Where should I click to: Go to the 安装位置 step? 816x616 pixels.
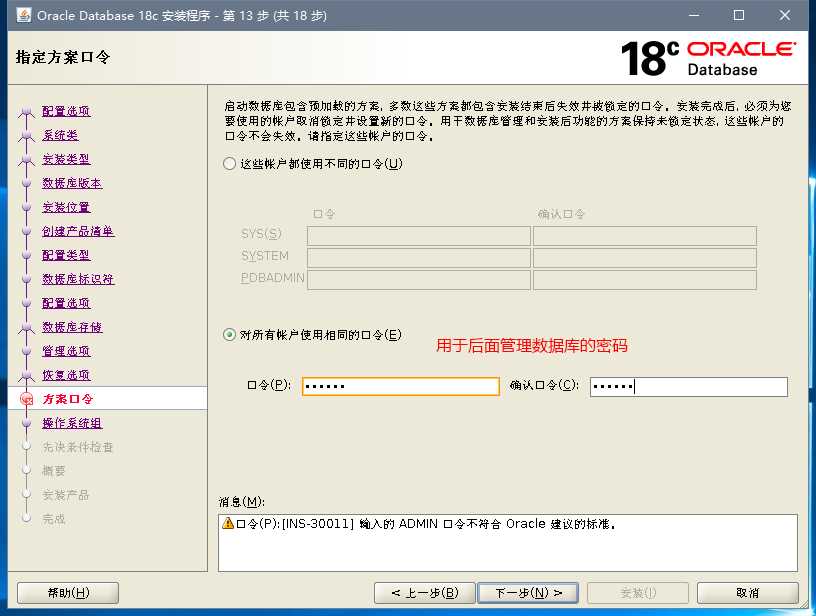point(66,207)
